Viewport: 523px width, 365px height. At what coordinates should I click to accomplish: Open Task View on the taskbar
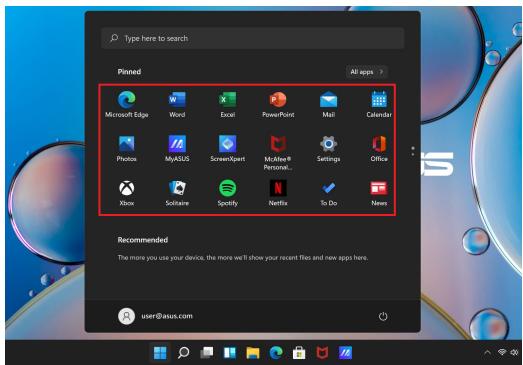pos(207,353)
